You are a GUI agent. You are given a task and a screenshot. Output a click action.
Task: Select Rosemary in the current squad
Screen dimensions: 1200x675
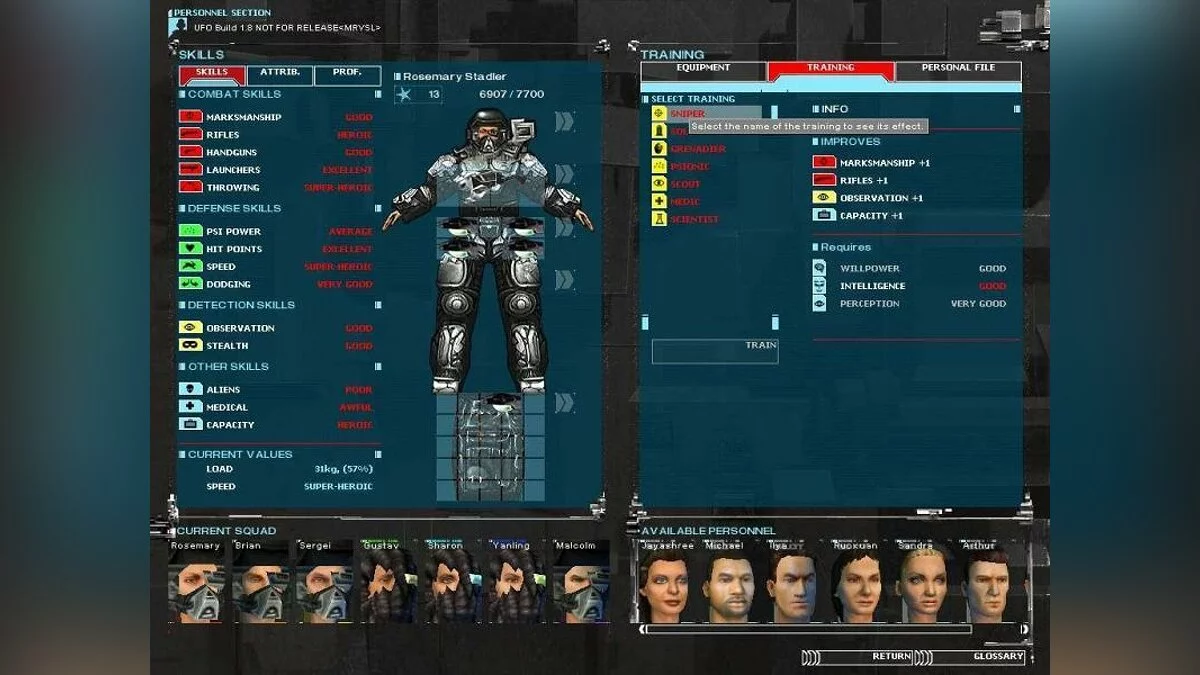tap(197, 581)
